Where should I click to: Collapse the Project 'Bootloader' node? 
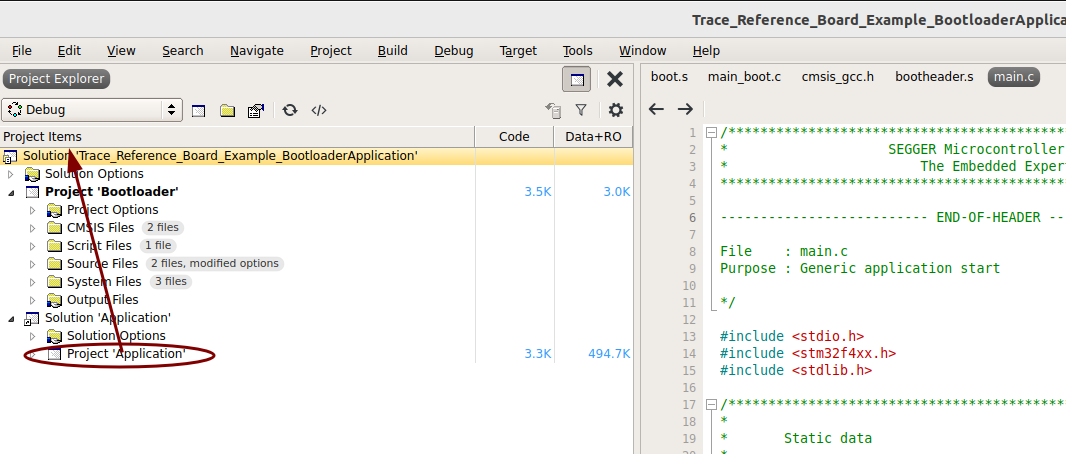11,192
